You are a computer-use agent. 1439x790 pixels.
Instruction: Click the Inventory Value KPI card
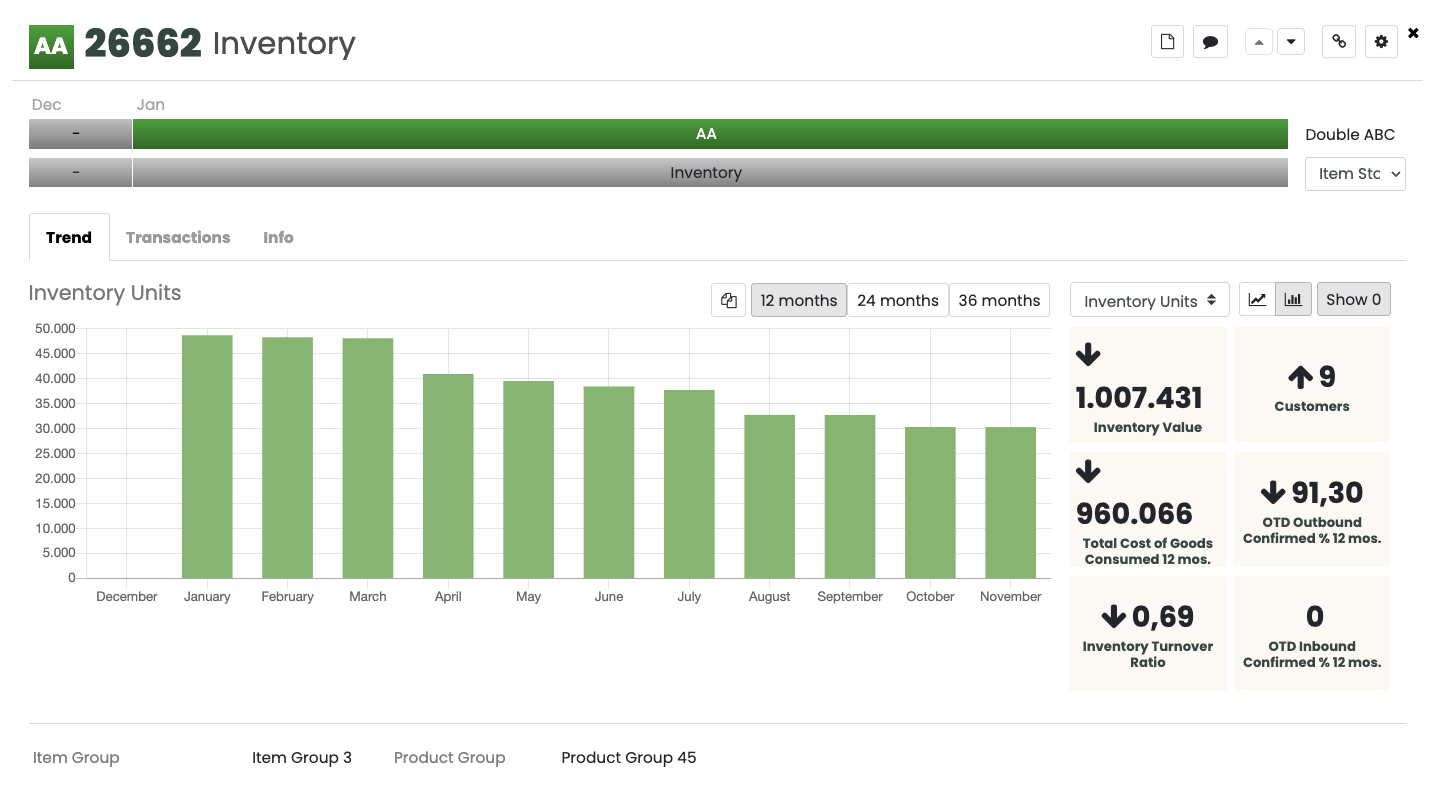click(1147, 385)
